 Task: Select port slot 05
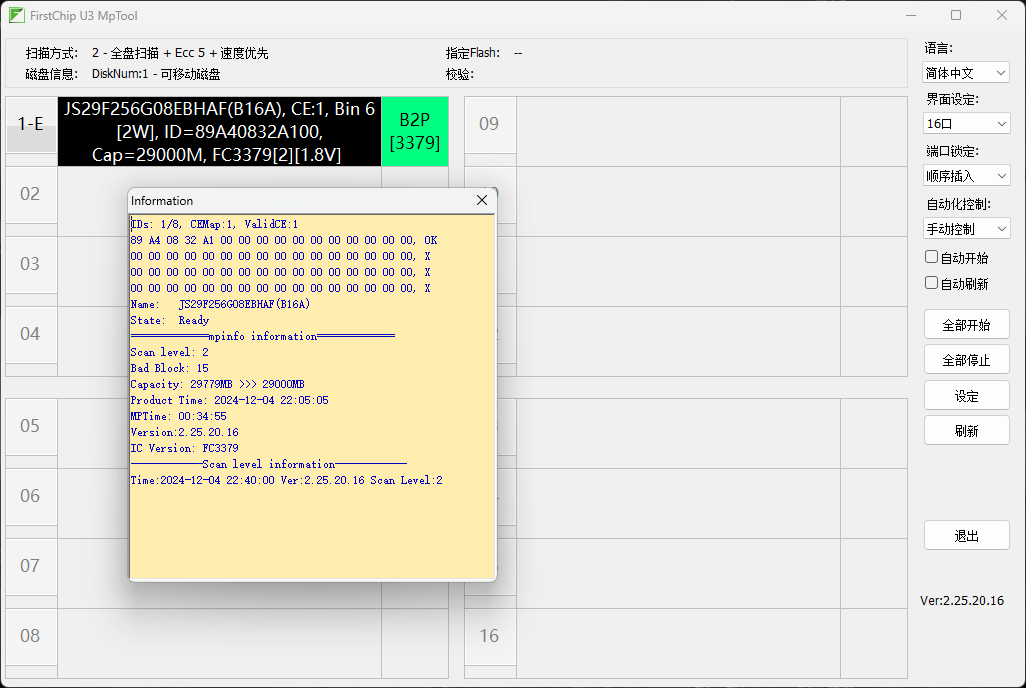31,426
